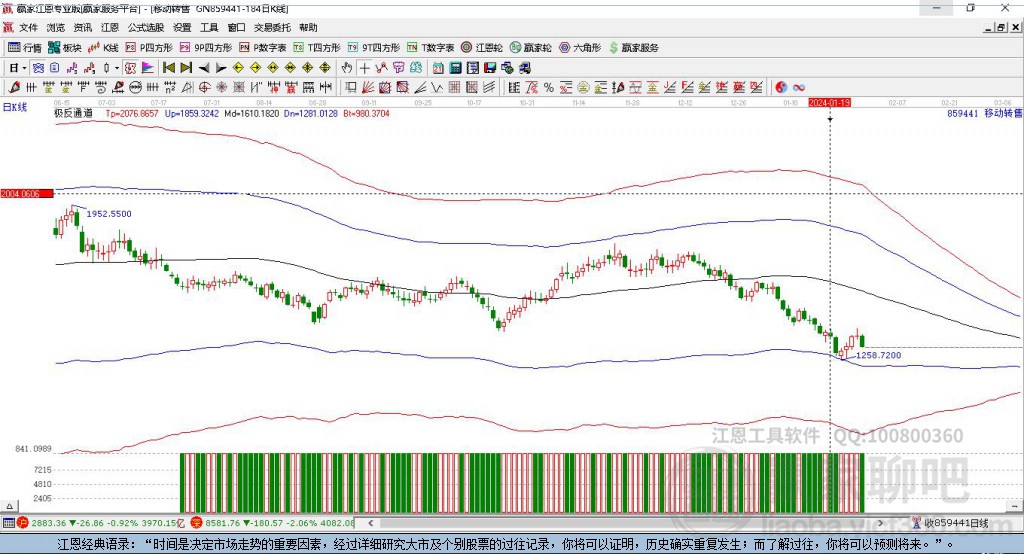Click the 2024-01-19 date marker
Screen dimensions: 1024x554
click(x=829, y=102)
